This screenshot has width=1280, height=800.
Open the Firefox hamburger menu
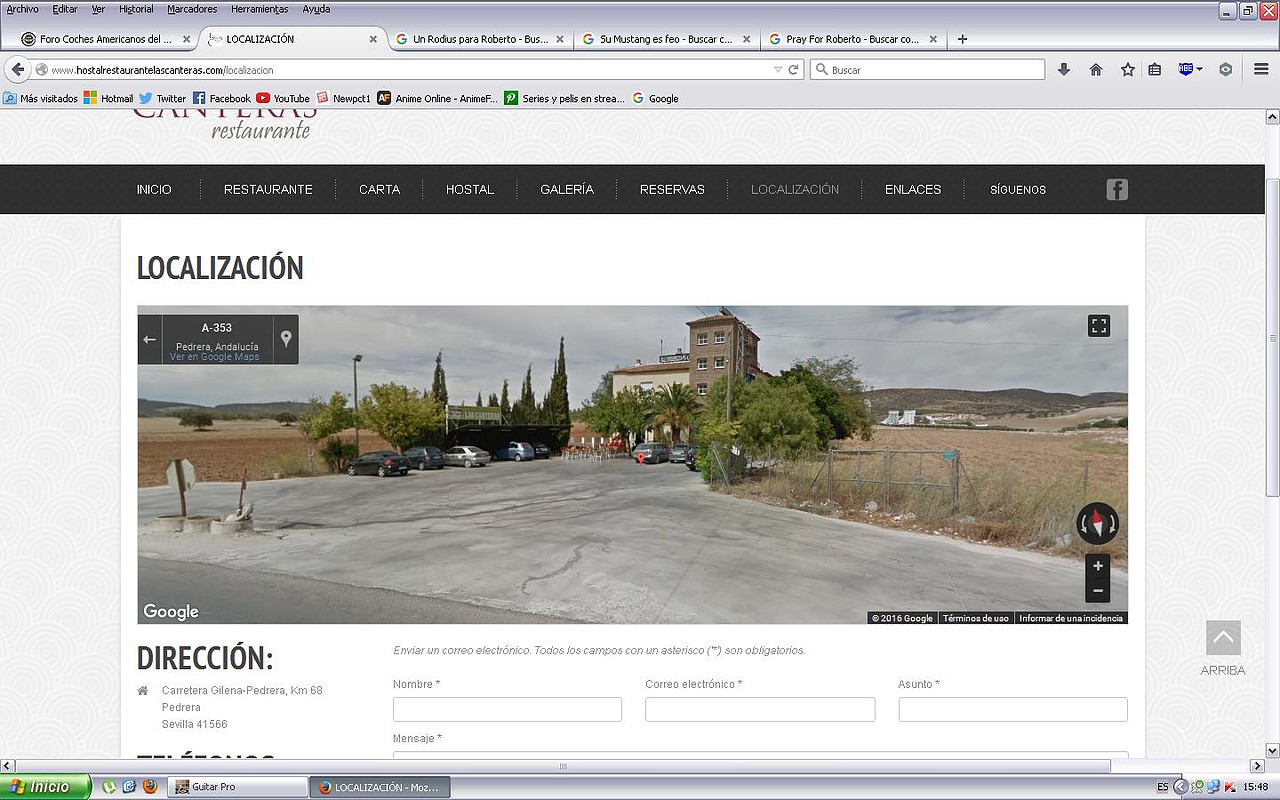pos(1261,69)
